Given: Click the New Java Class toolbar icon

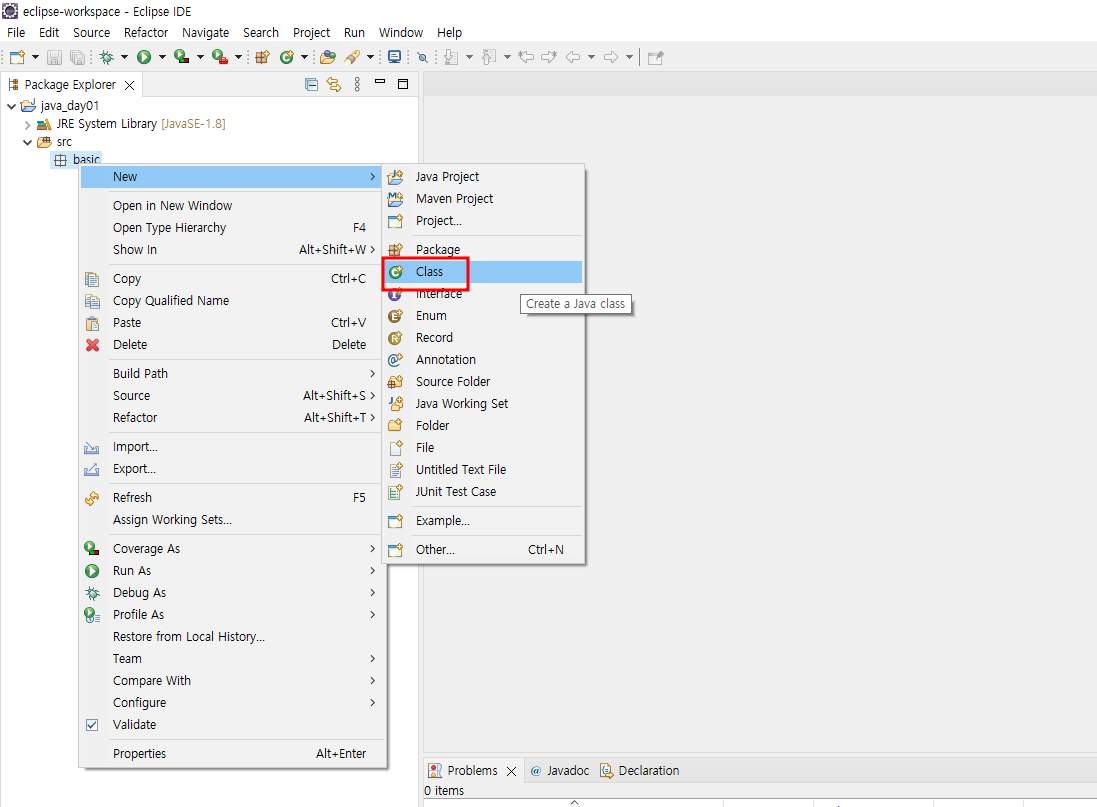Looking at the screenshot, I should coord(287,57).
